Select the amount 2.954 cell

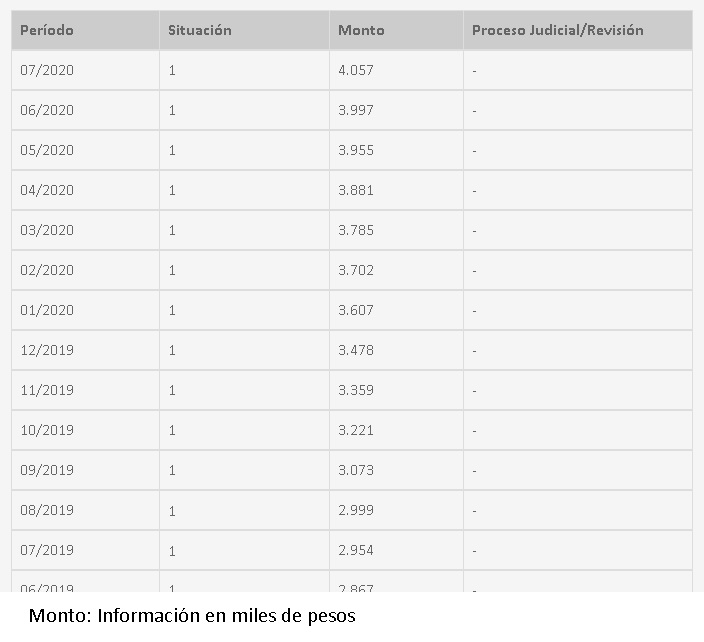(x=396, y=550)
